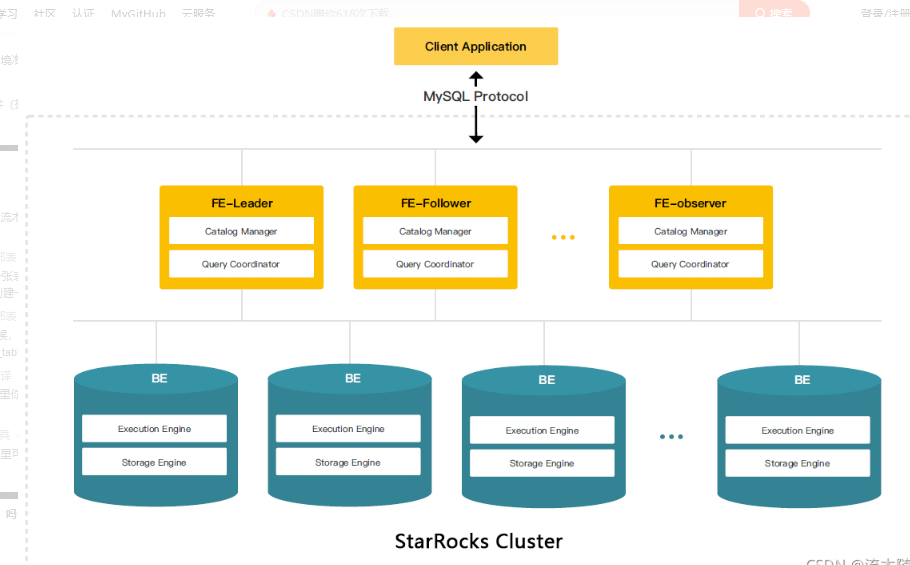Select Storage Engine in the leftmost BE

(154, 462)
